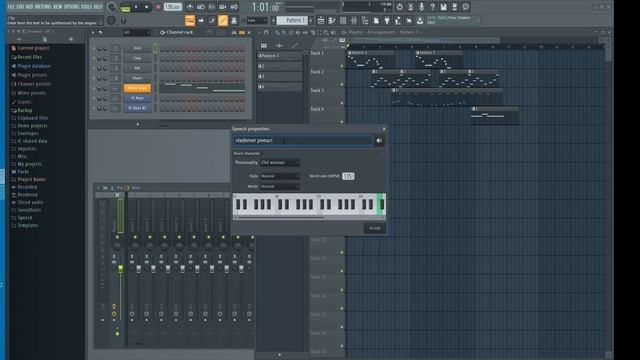This screenshot has height=360, width=640.
Task: Toggle the step editing arrow icon
Action: pyautogui.click(x=201, y=20)
